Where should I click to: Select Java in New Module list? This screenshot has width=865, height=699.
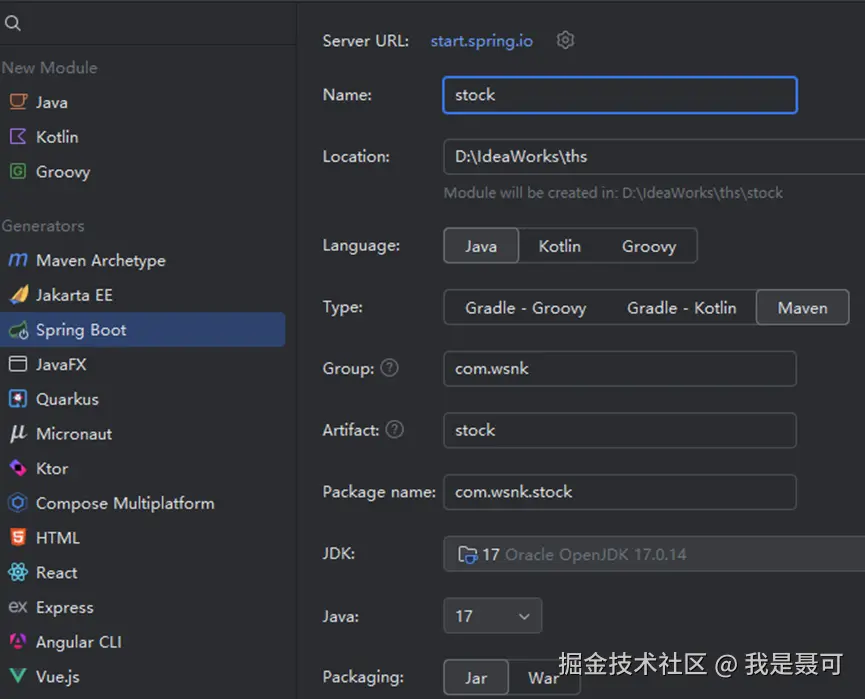pos(142,102)
